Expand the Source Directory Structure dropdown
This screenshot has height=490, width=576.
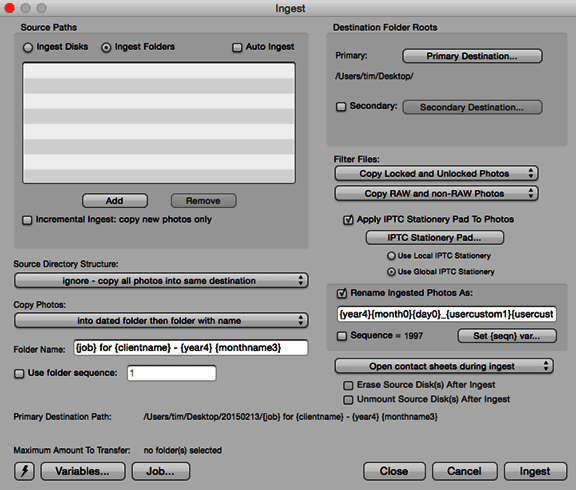point(161,281)
